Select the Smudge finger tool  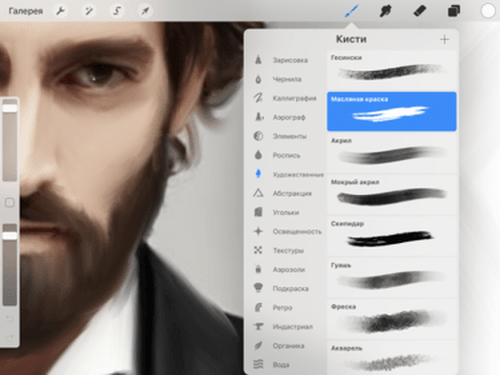tap(385, 11)
